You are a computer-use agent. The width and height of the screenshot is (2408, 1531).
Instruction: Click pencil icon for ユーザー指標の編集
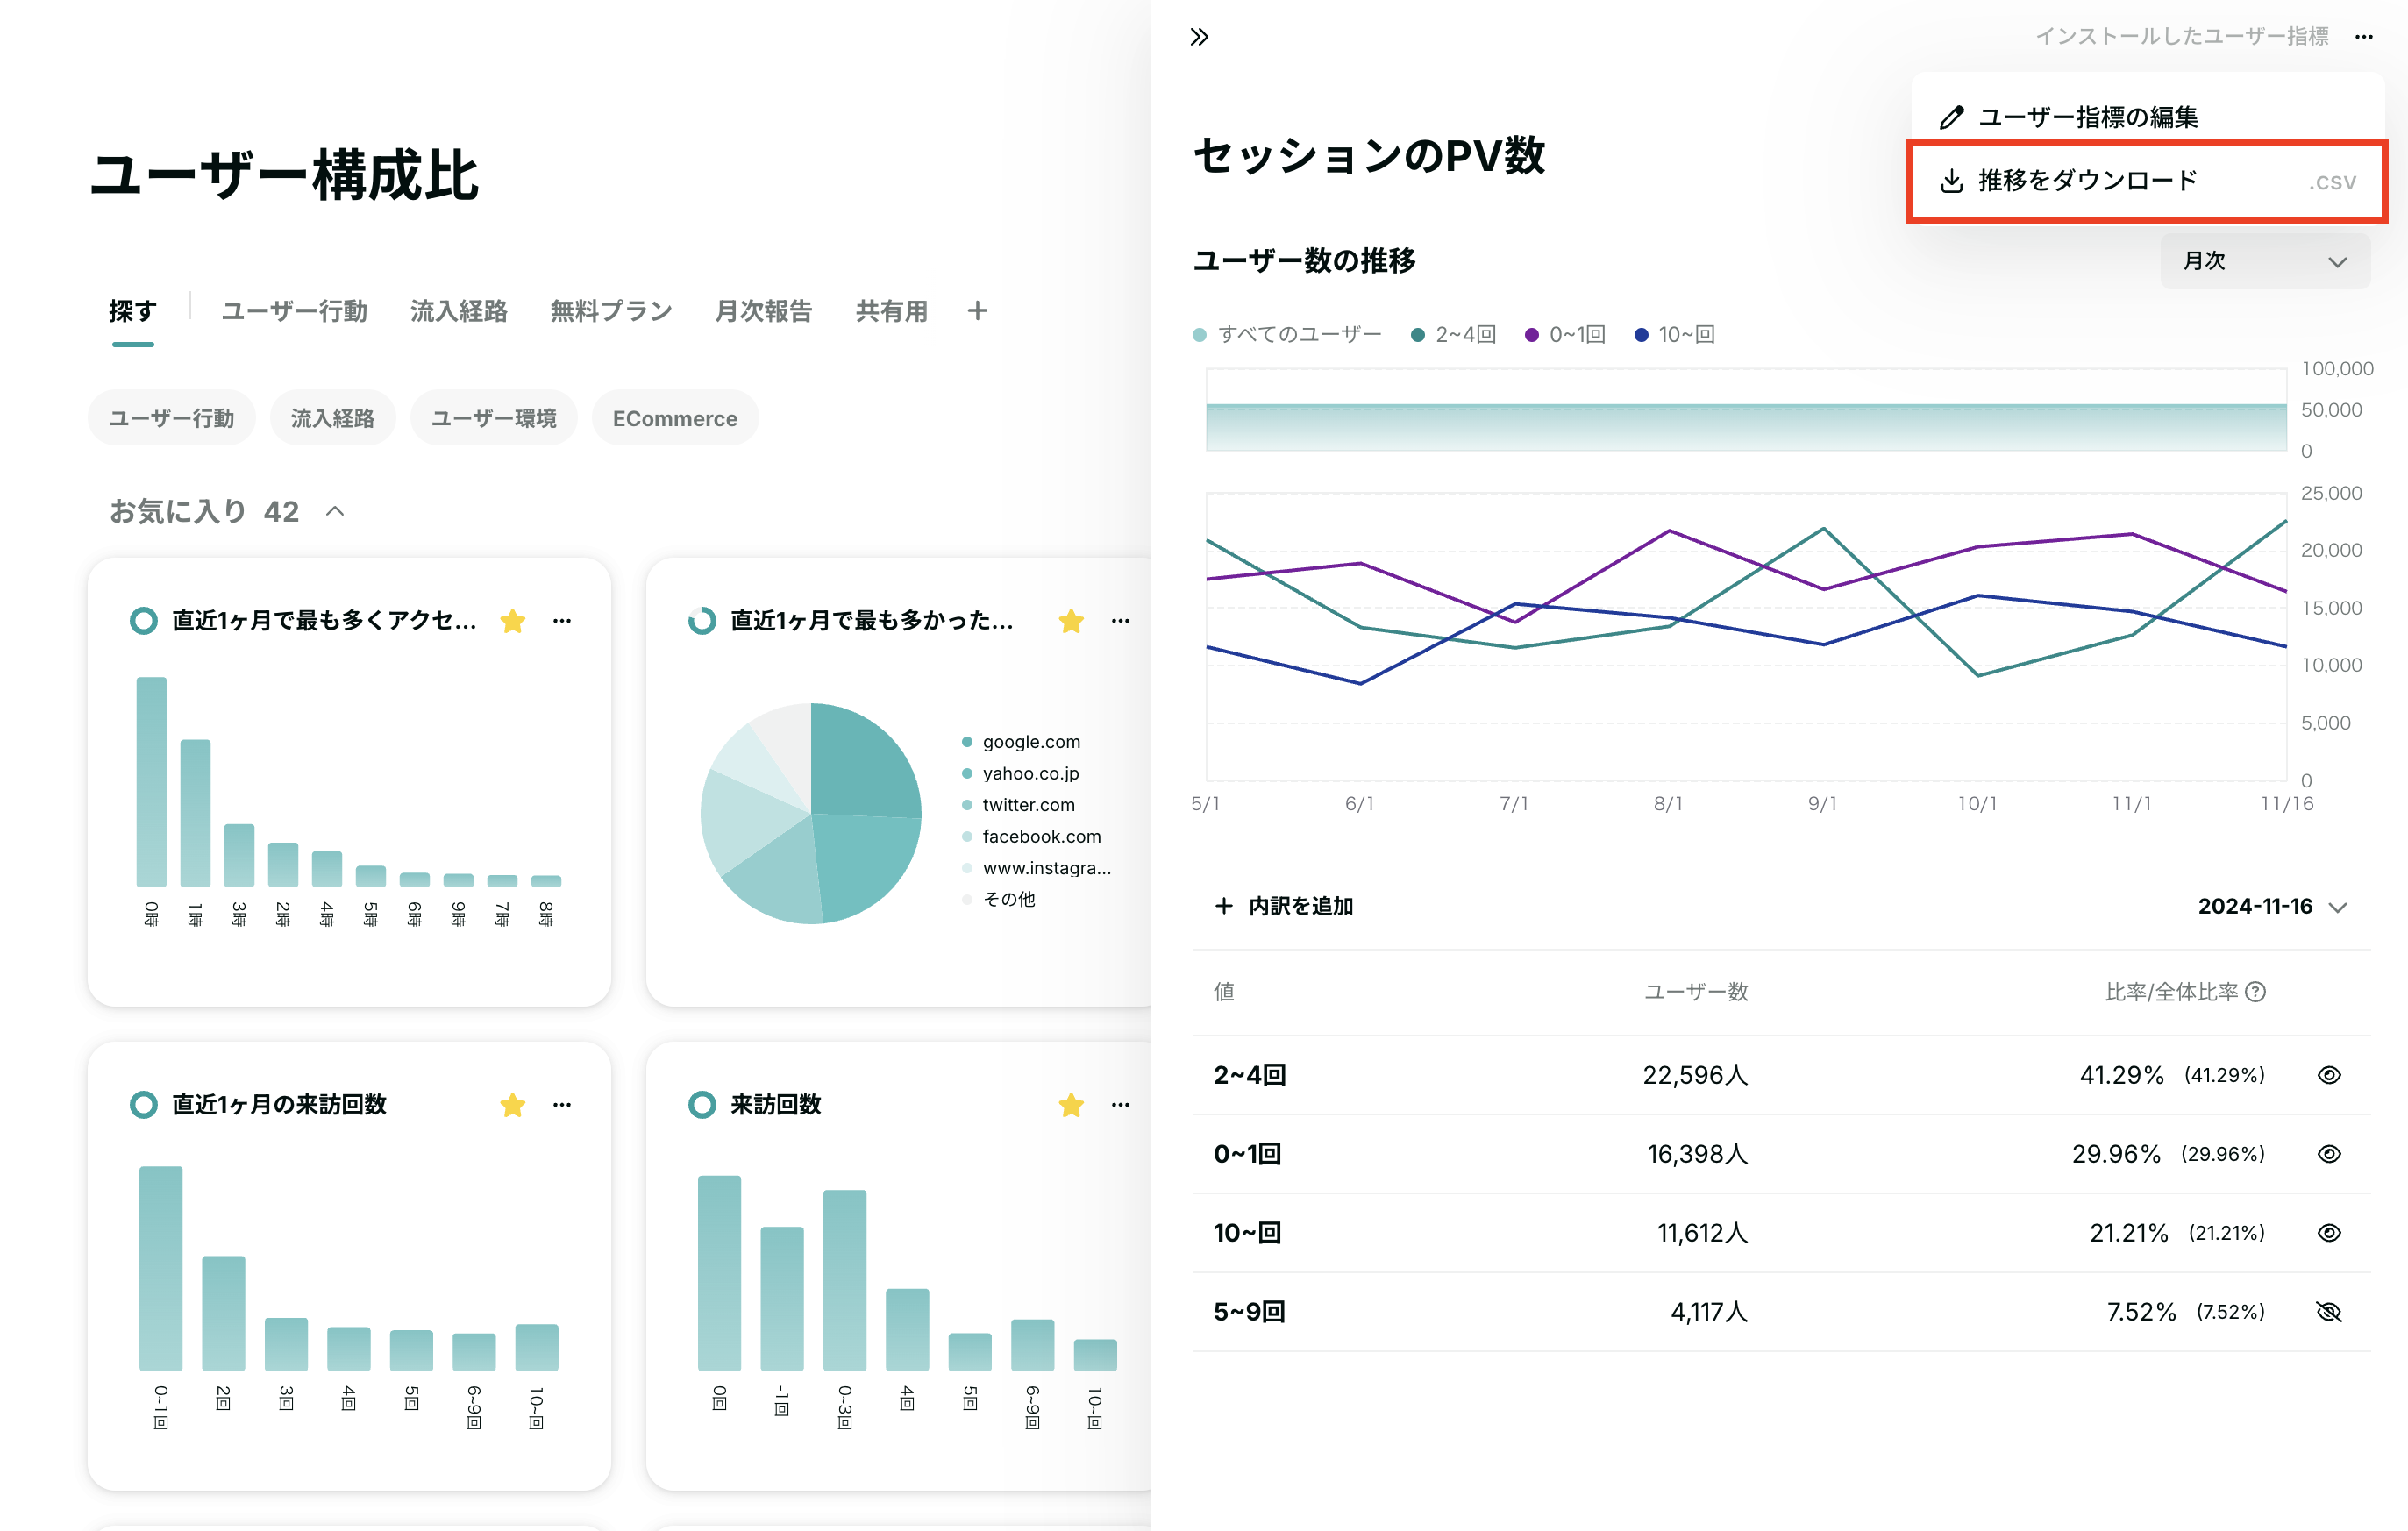(1951, 117)
